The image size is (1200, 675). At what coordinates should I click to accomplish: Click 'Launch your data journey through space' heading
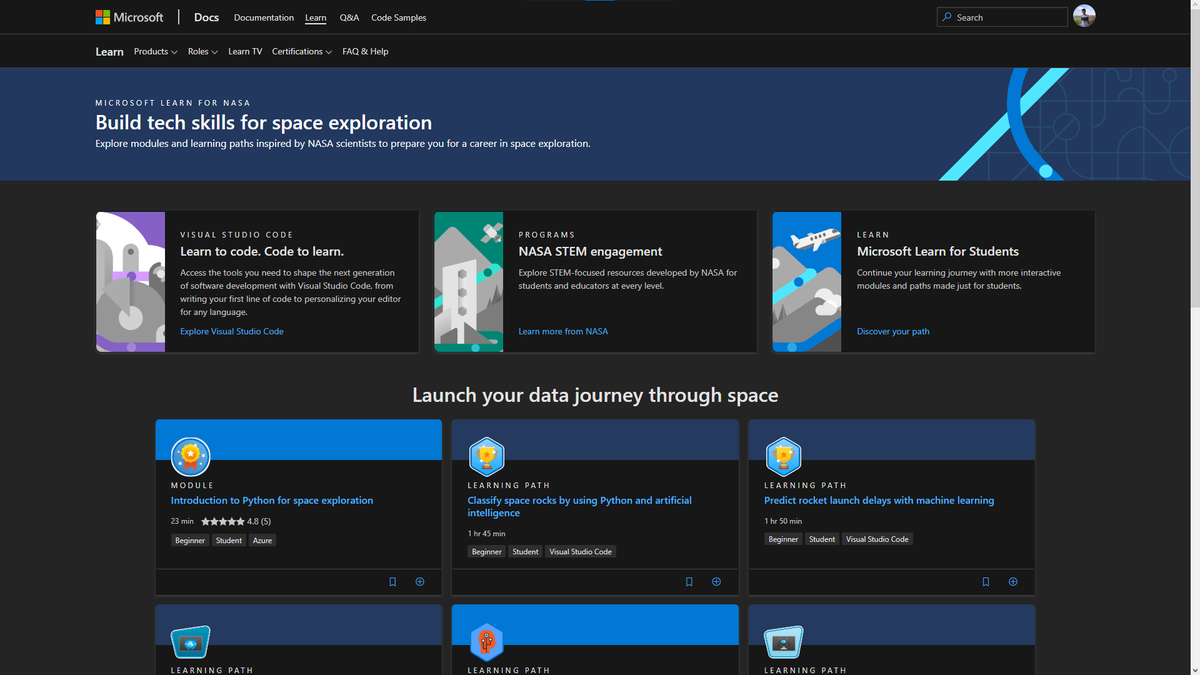coord(595,395)
